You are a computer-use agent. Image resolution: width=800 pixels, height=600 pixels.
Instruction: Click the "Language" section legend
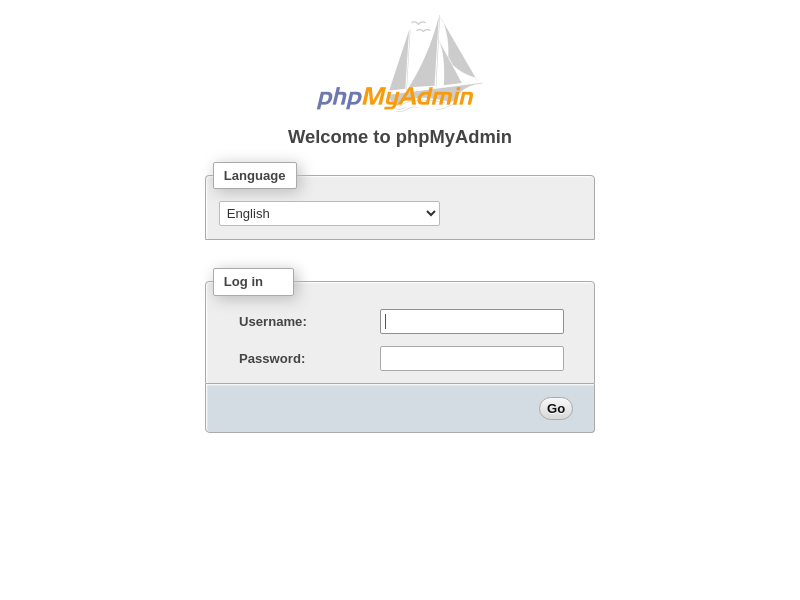point(254,176)
